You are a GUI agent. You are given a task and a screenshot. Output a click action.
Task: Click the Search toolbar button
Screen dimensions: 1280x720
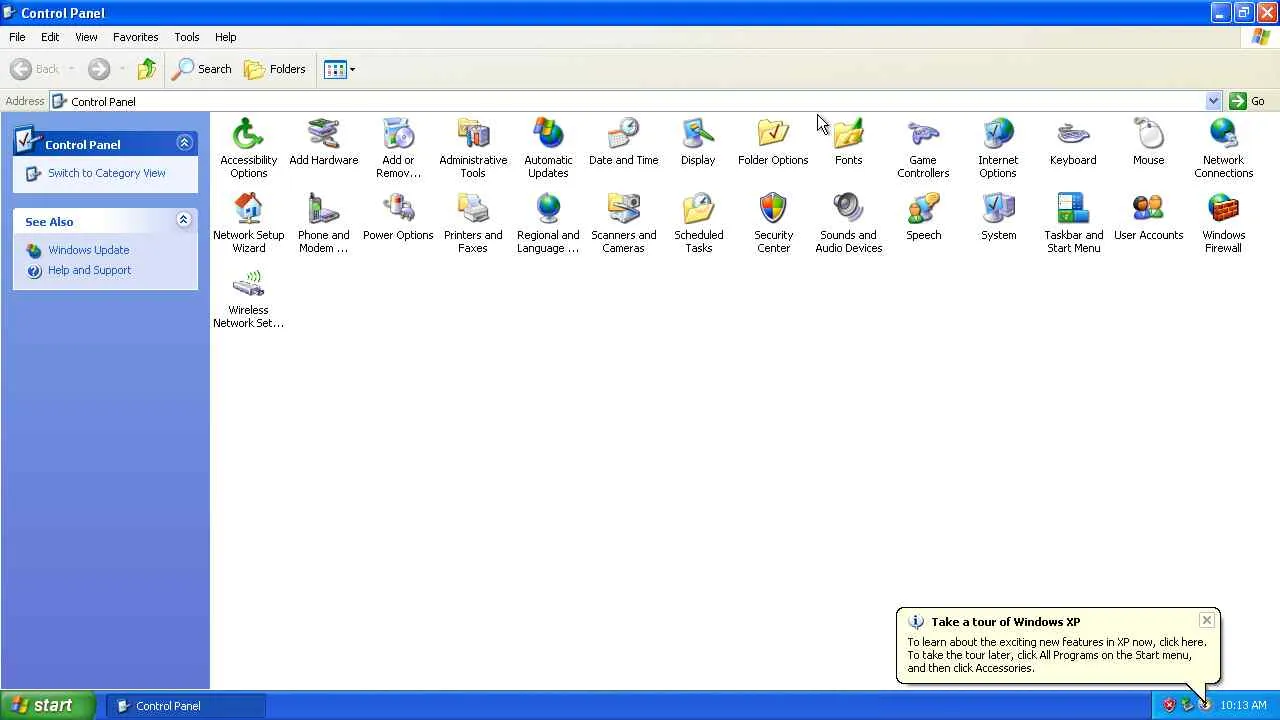pos(202,69)
